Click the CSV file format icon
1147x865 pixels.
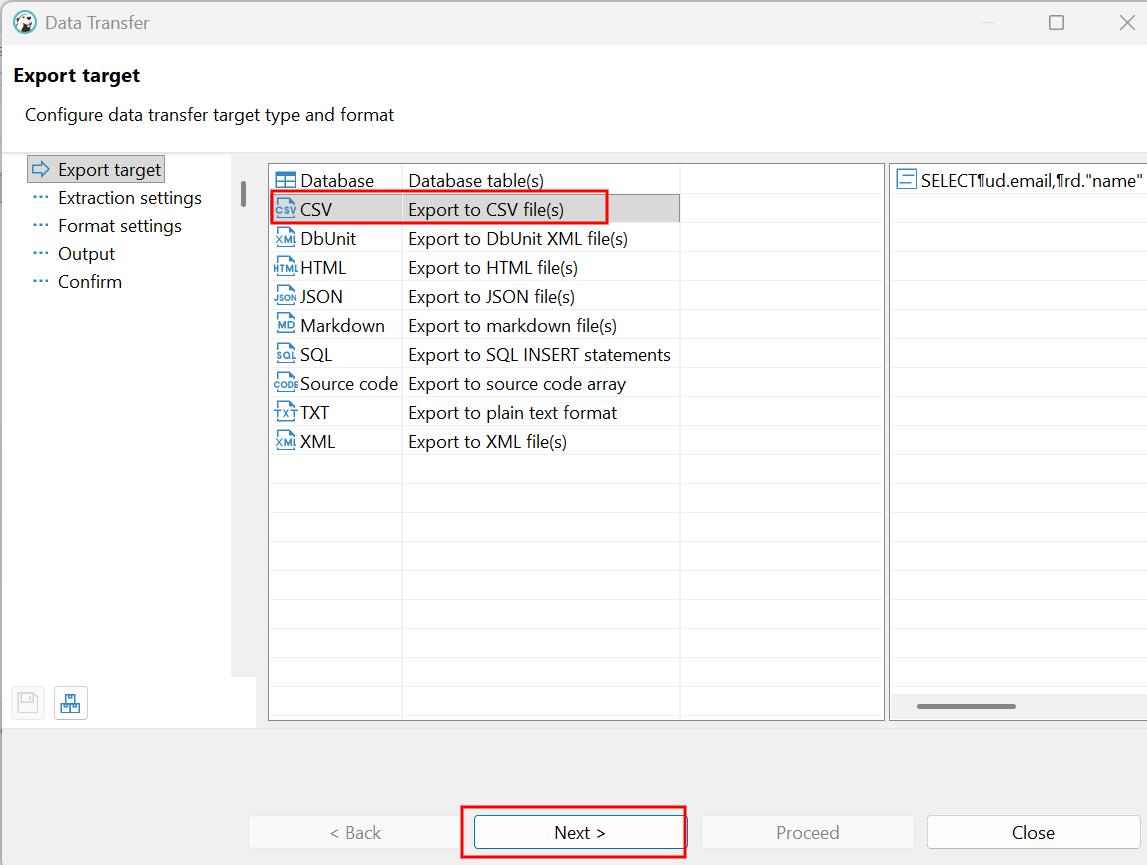click(x=285, y=210)
